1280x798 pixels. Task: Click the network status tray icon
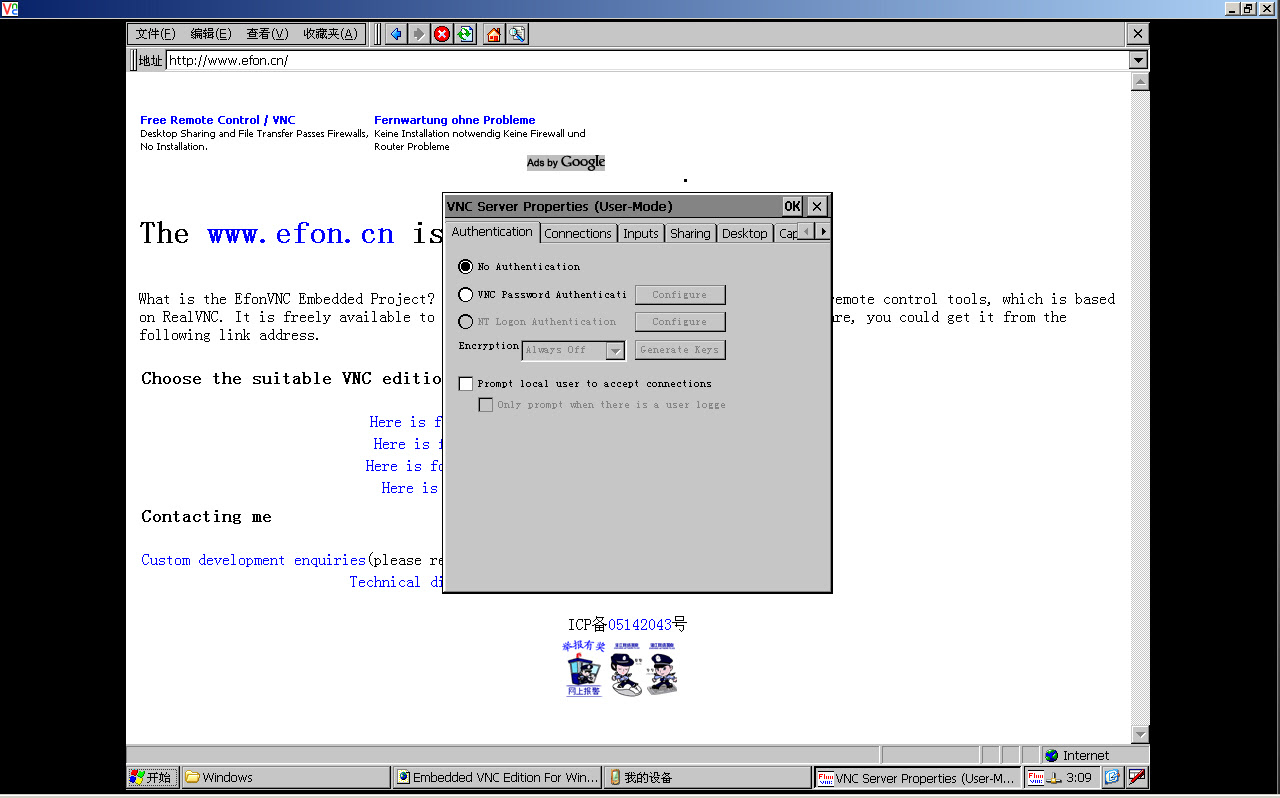click(x=1055, y=778)
